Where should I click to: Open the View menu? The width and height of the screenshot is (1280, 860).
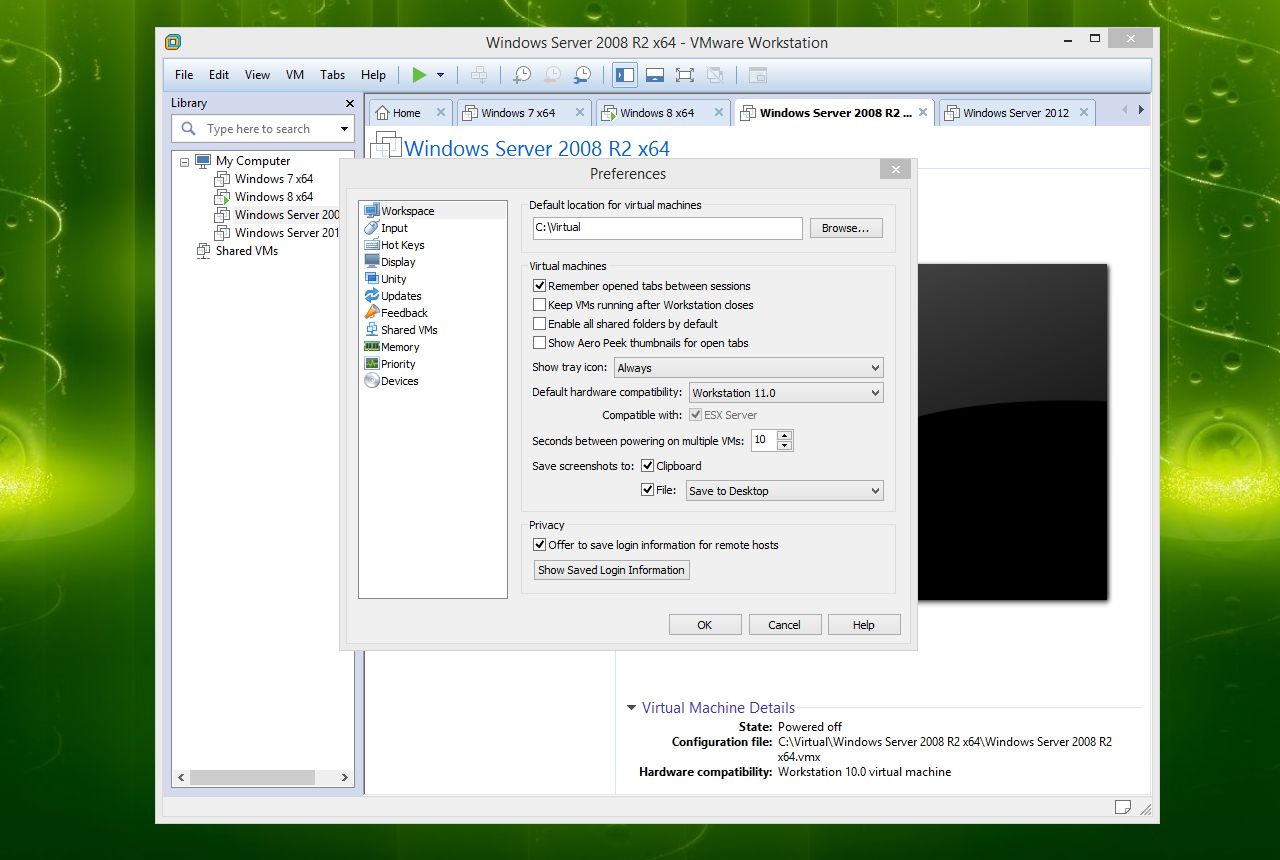pos(257,75)
